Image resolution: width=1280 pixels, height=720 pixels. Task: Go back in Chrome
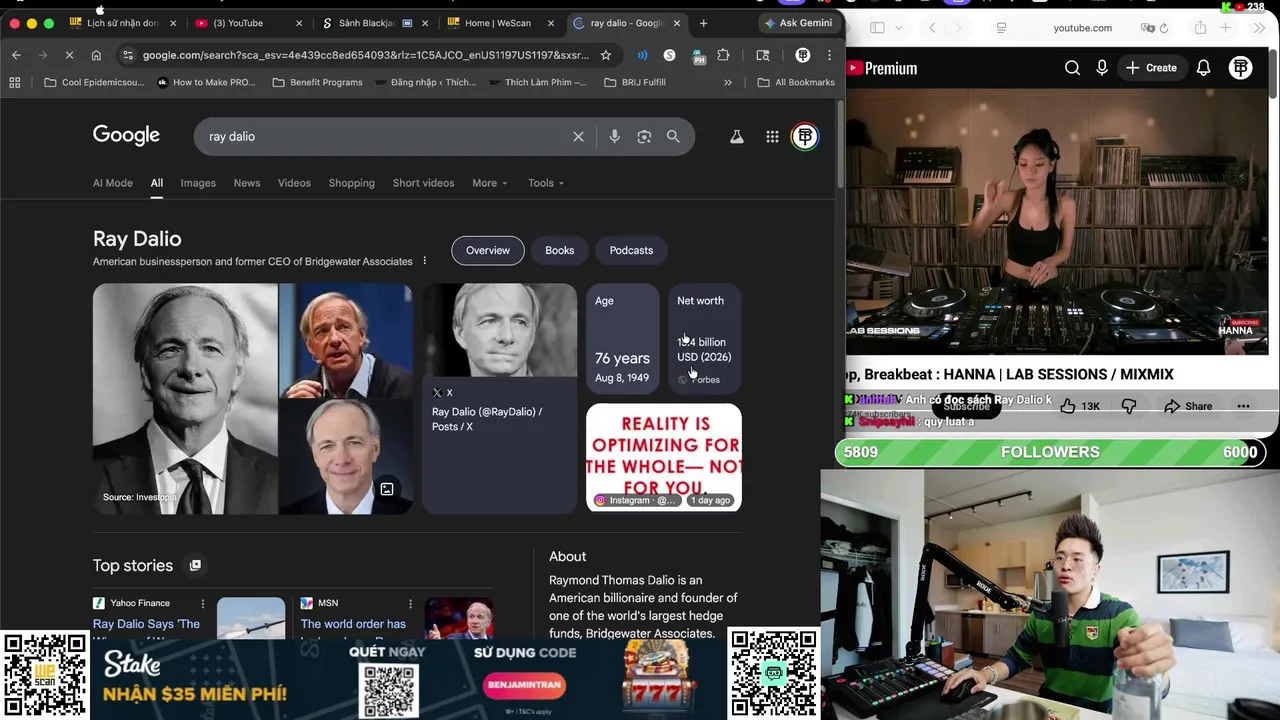[x=16, y=55]
